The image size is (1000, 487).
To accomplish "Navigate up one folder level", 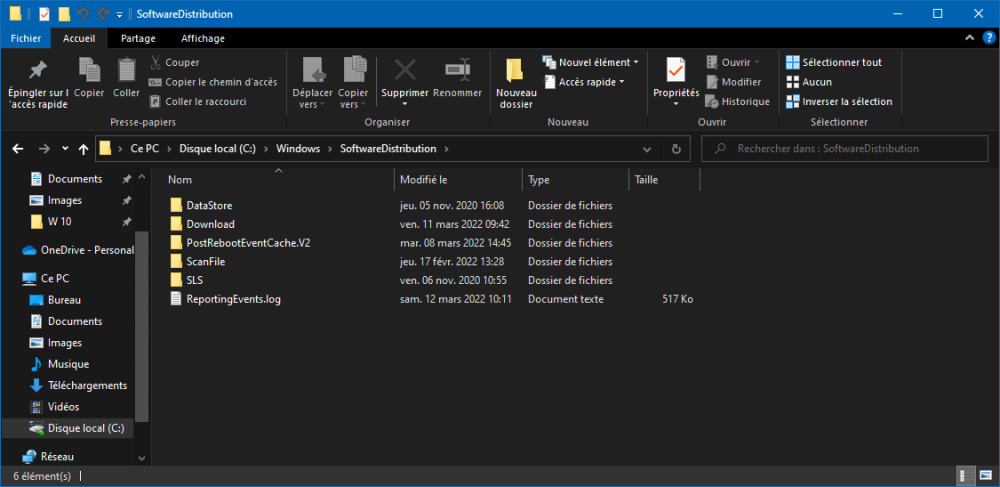I will point(83,149).
